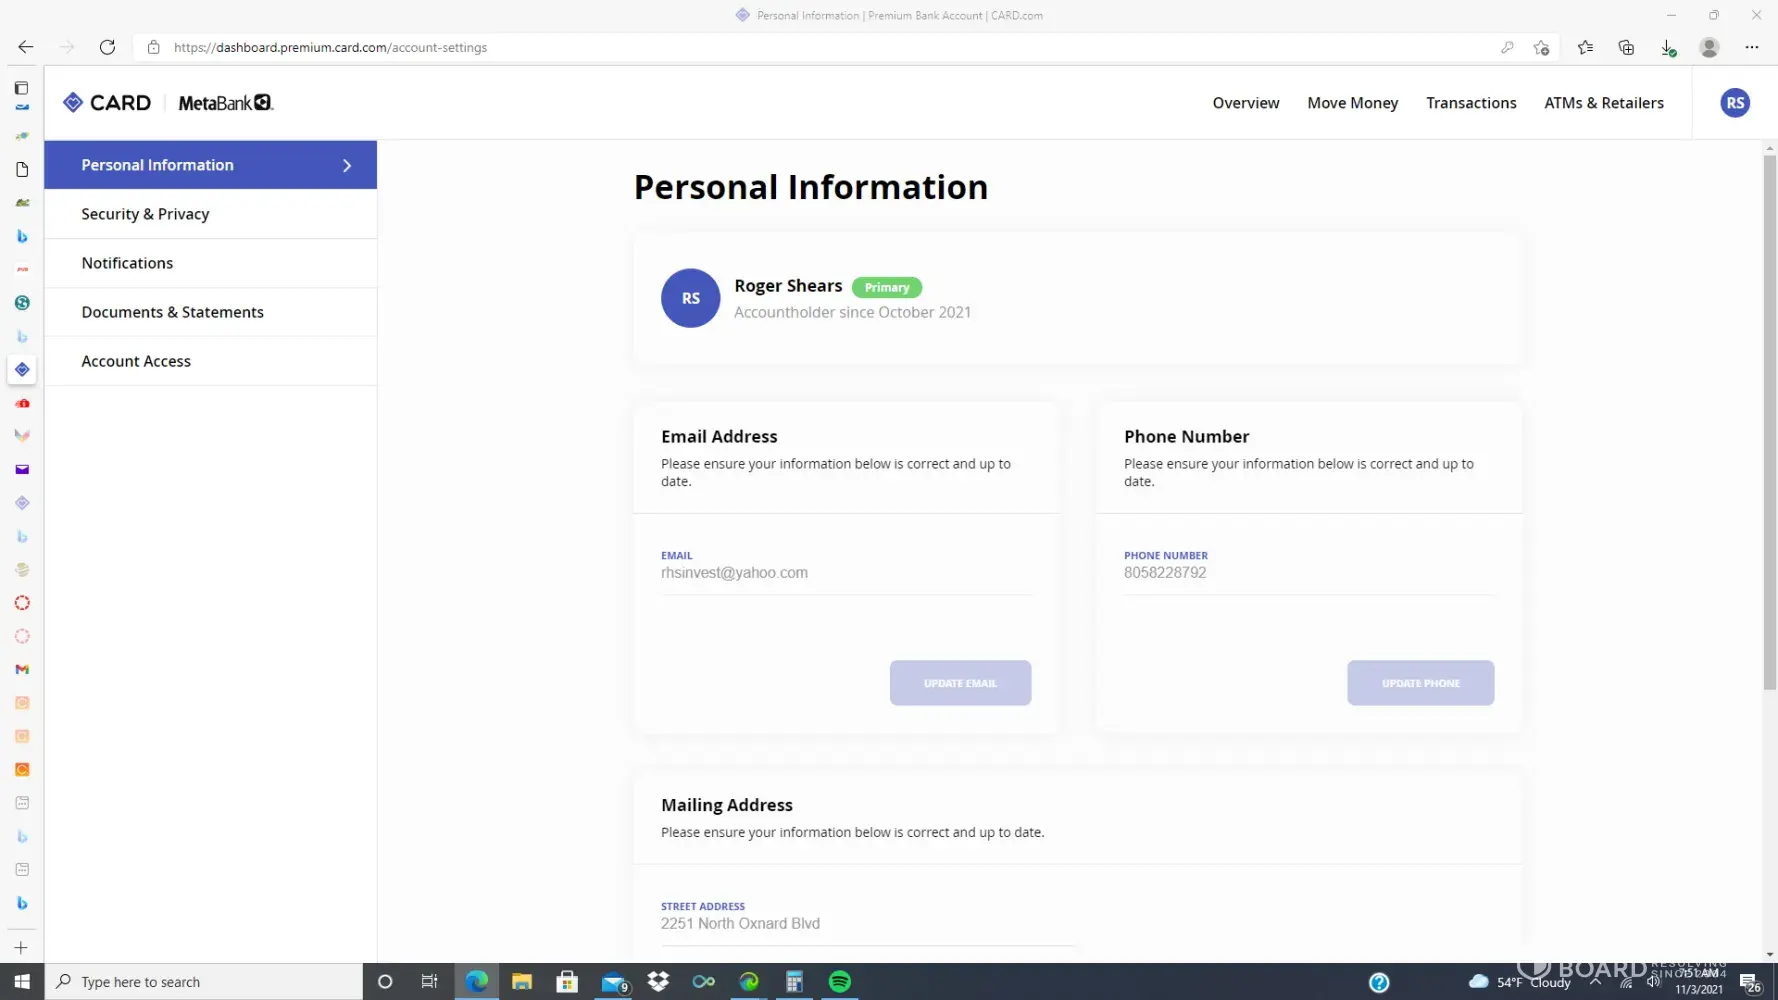Viewport: 1778px width, 1000px height.
Task: Expand Personal Information chevron arrow
Action: tap(347, 166)
